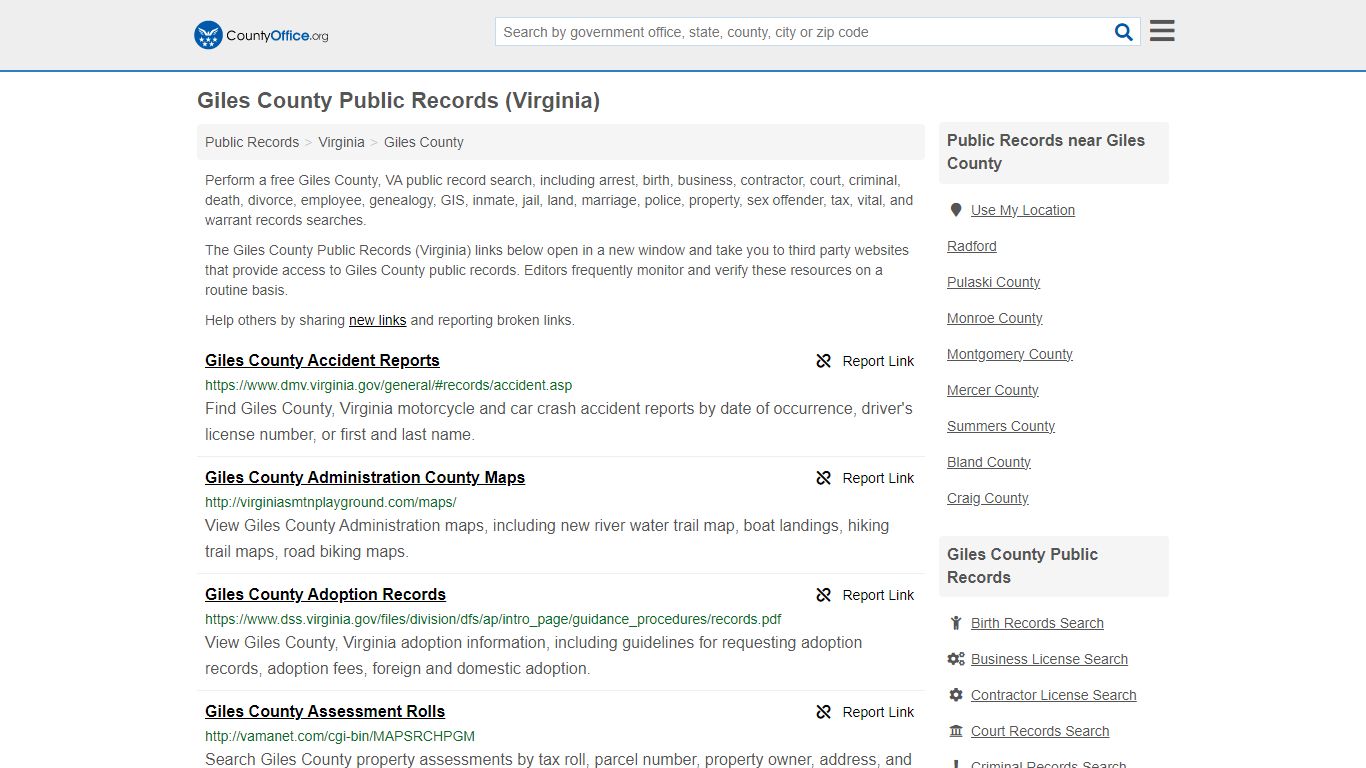Report Link for Assessment Rolls
The width and height of the screenshot is (1366, 768).
click(x=878, y=712)
